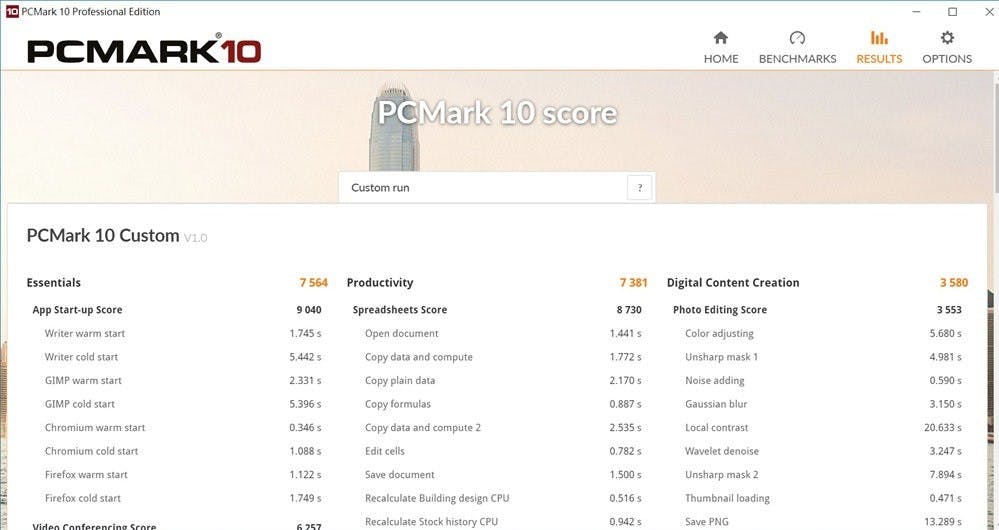The height and width of the screenshot is (530, 999).
Task: Click the results bar chart icon
Action: click(879, 38)
